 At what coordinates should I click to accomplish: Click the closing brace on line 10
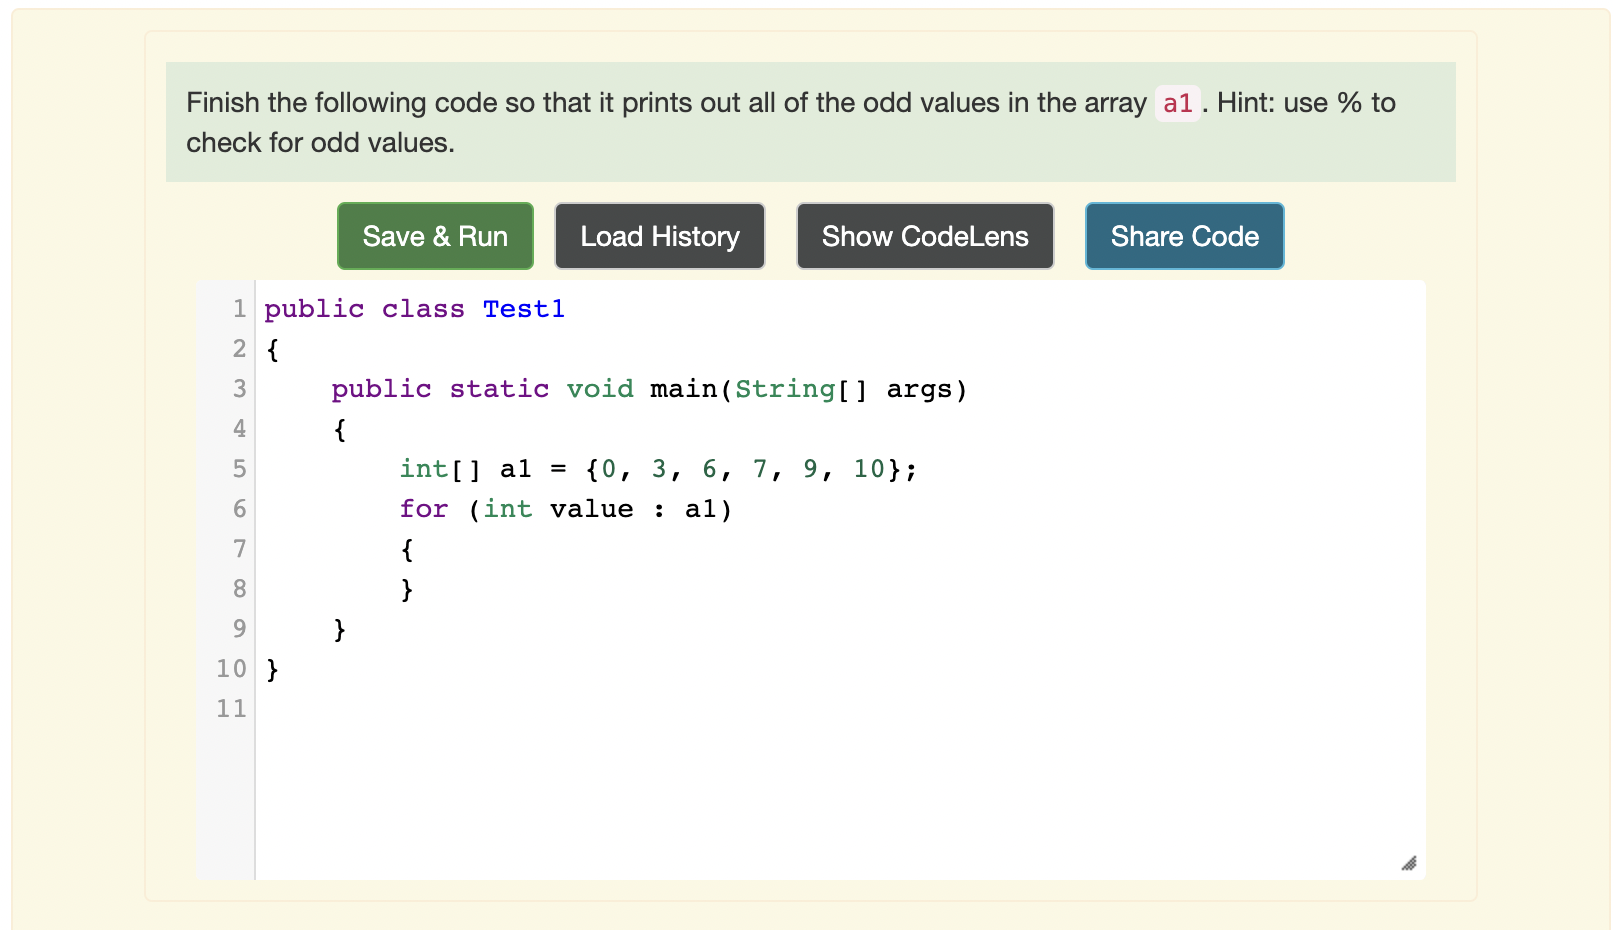(272, 669)
